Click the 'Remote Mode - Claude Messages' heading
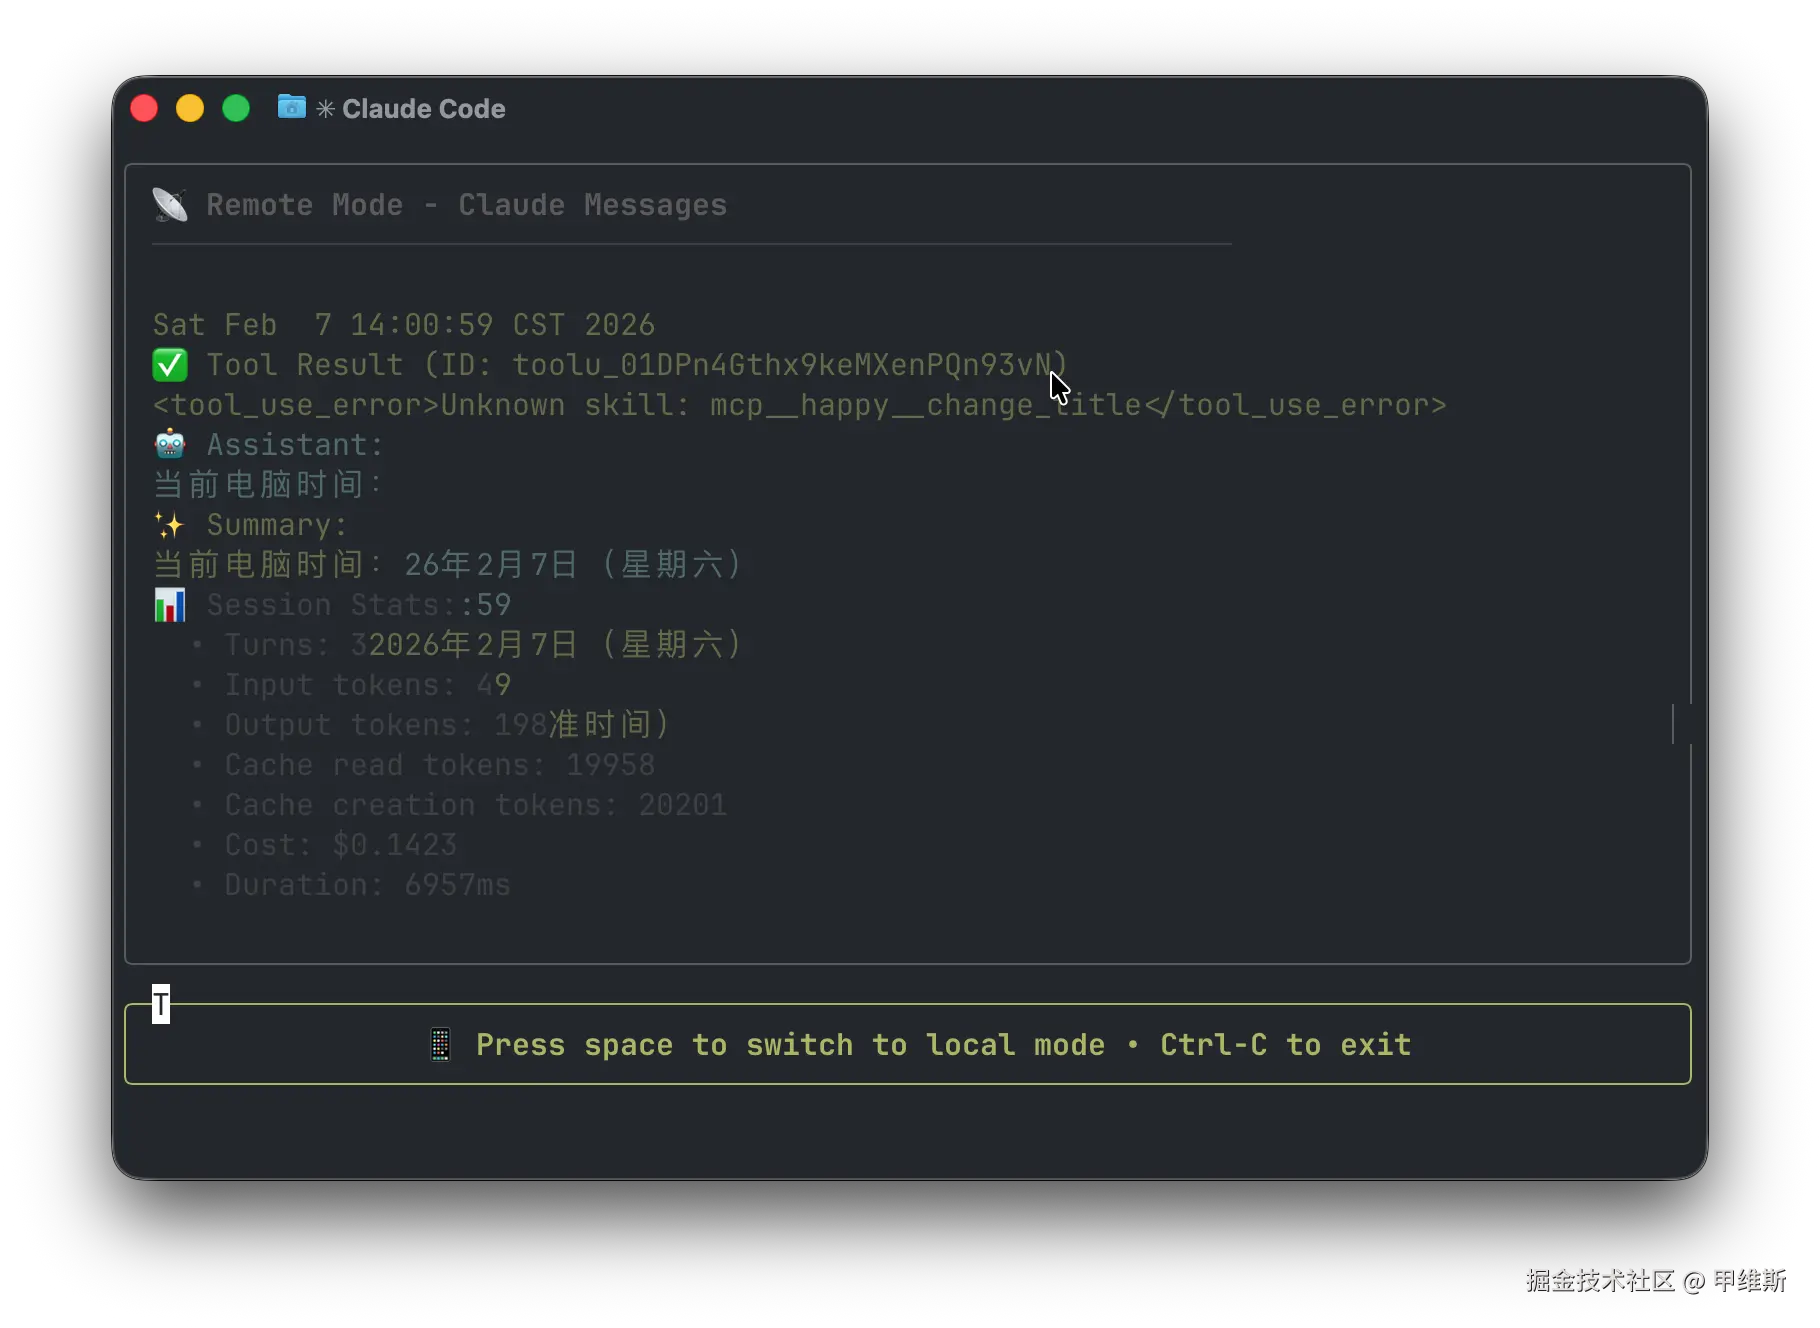The width and height of the screenshot is (1820, 1328). 467,205
